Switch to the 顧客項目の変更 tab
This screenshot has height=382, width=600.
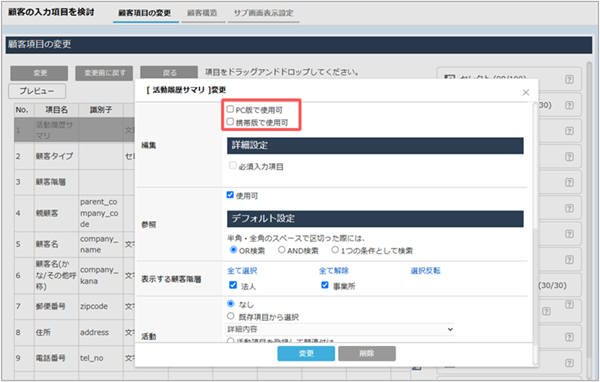[x=145, y=13]
